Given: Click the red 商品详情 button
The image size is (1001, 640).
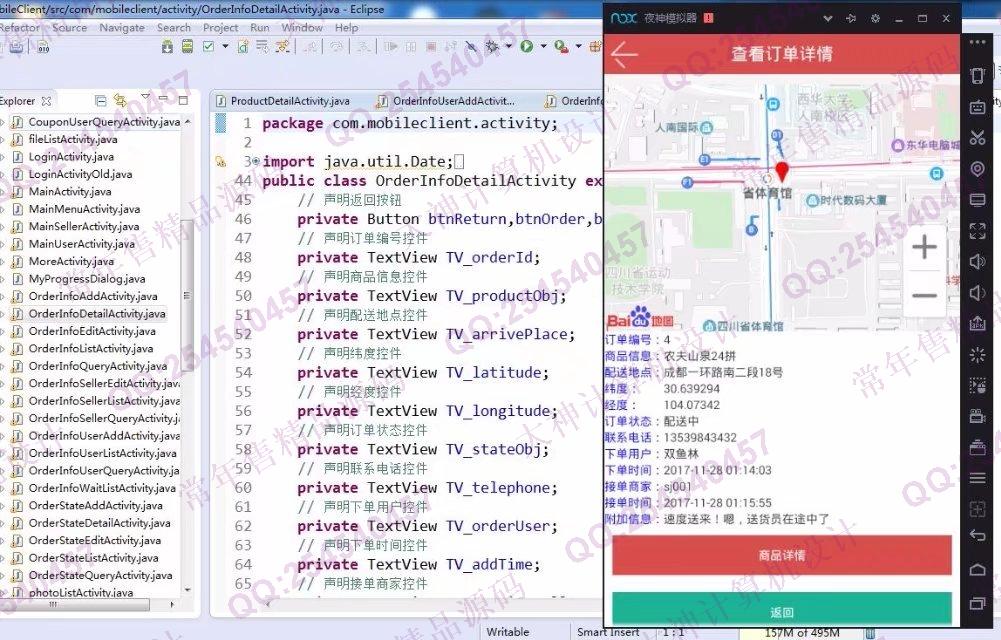Looking at the screenshot, I should (x=781, y=555).
